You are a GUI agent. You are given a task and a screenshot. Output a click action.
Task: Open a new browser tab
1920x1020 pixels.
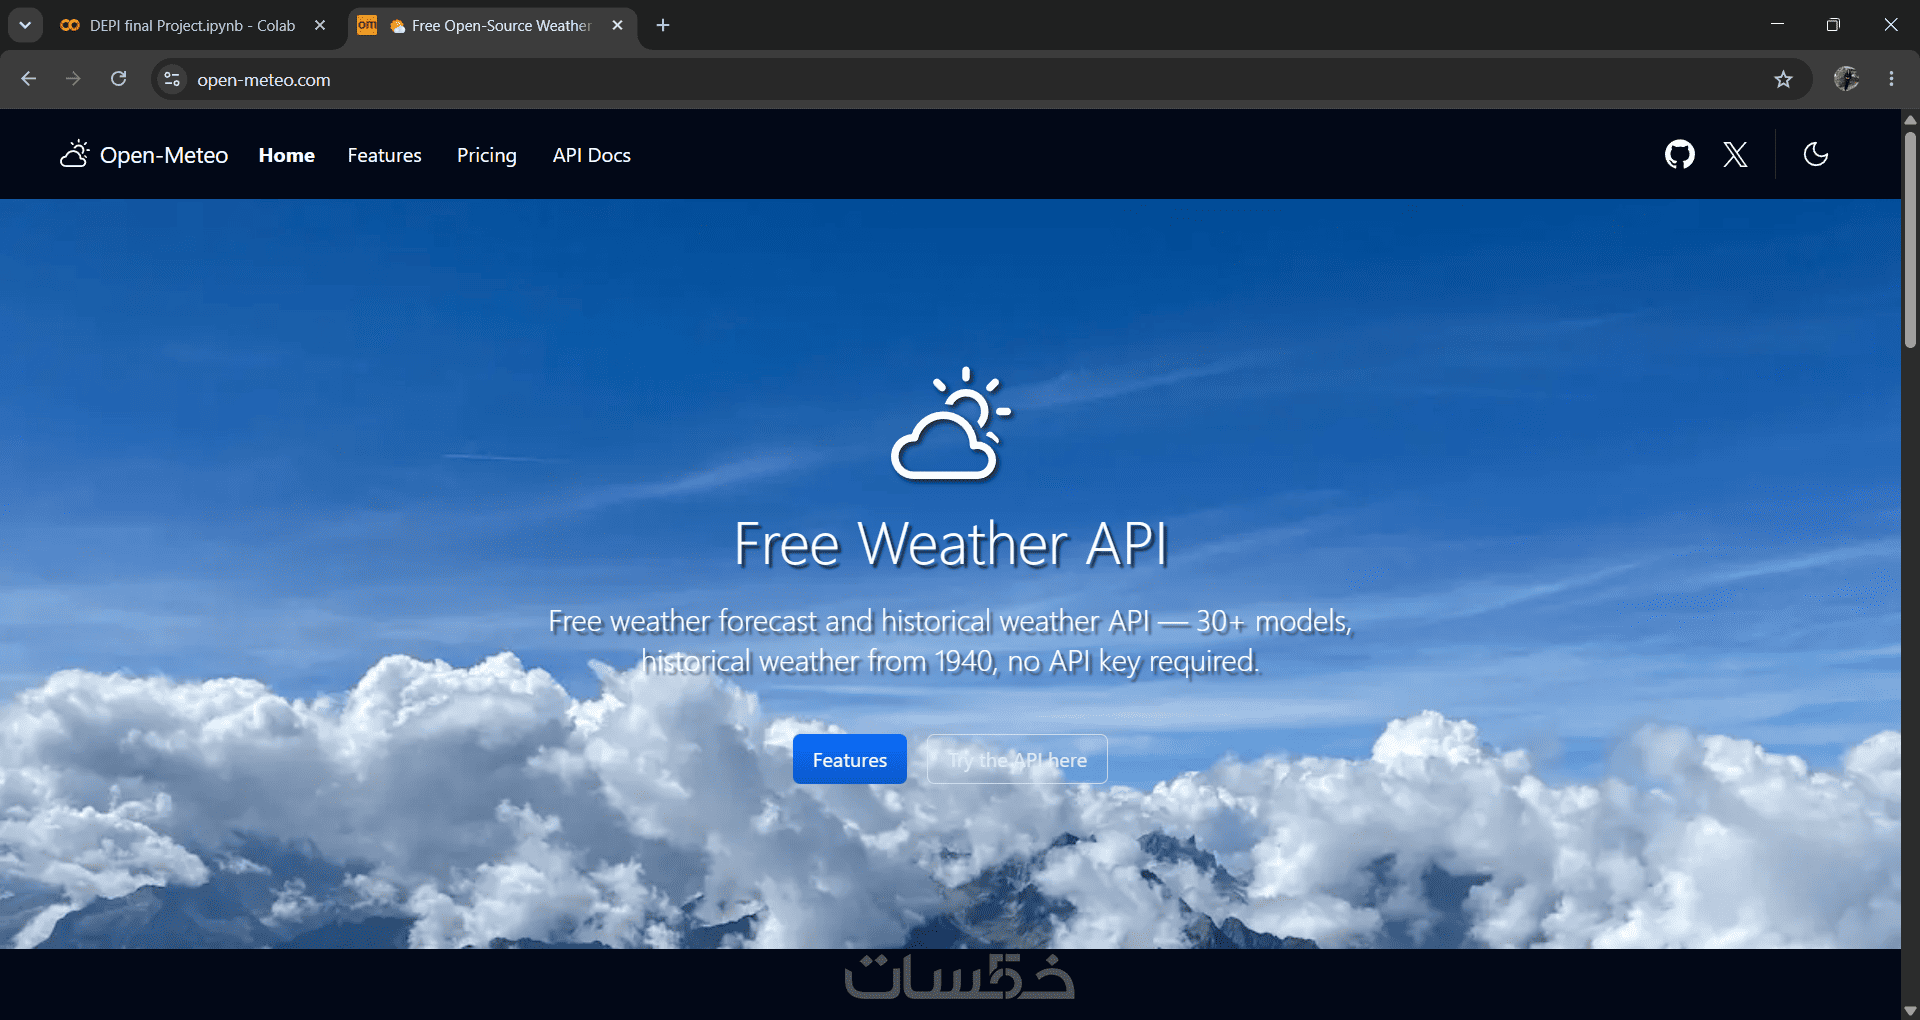[663, 25]
